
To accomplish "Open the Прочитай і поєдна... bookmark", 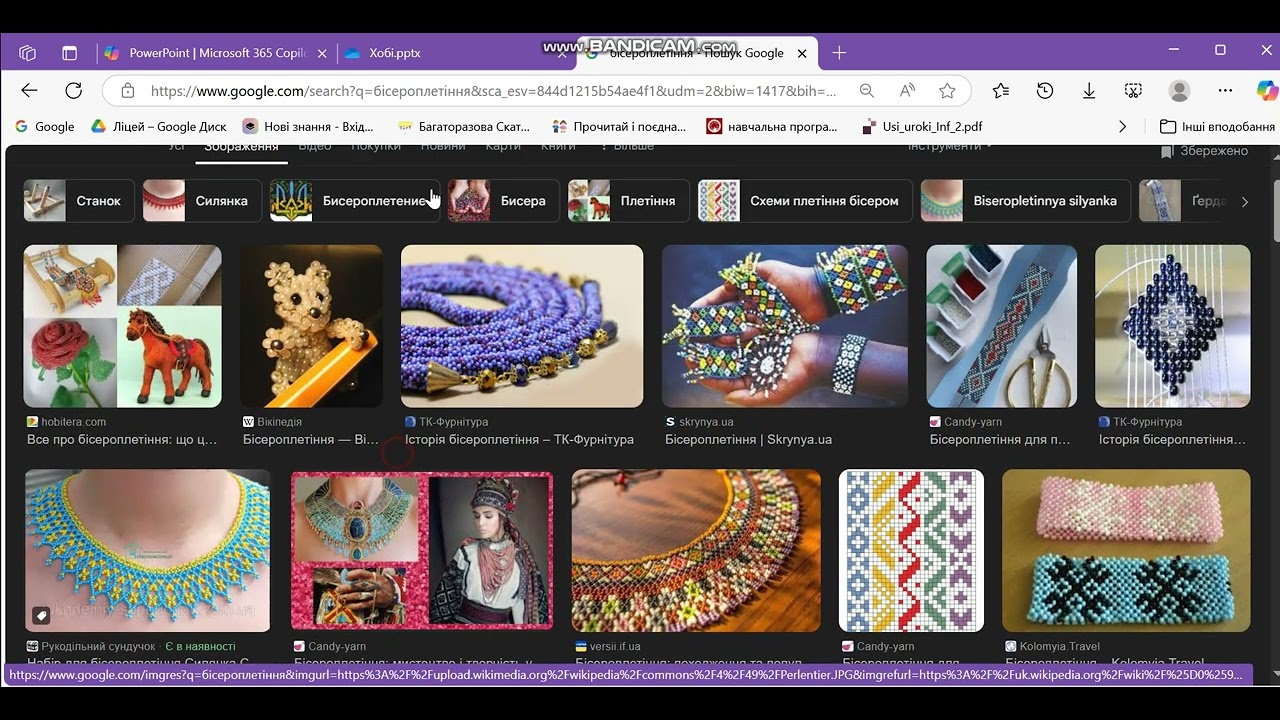I will (618, 127).
